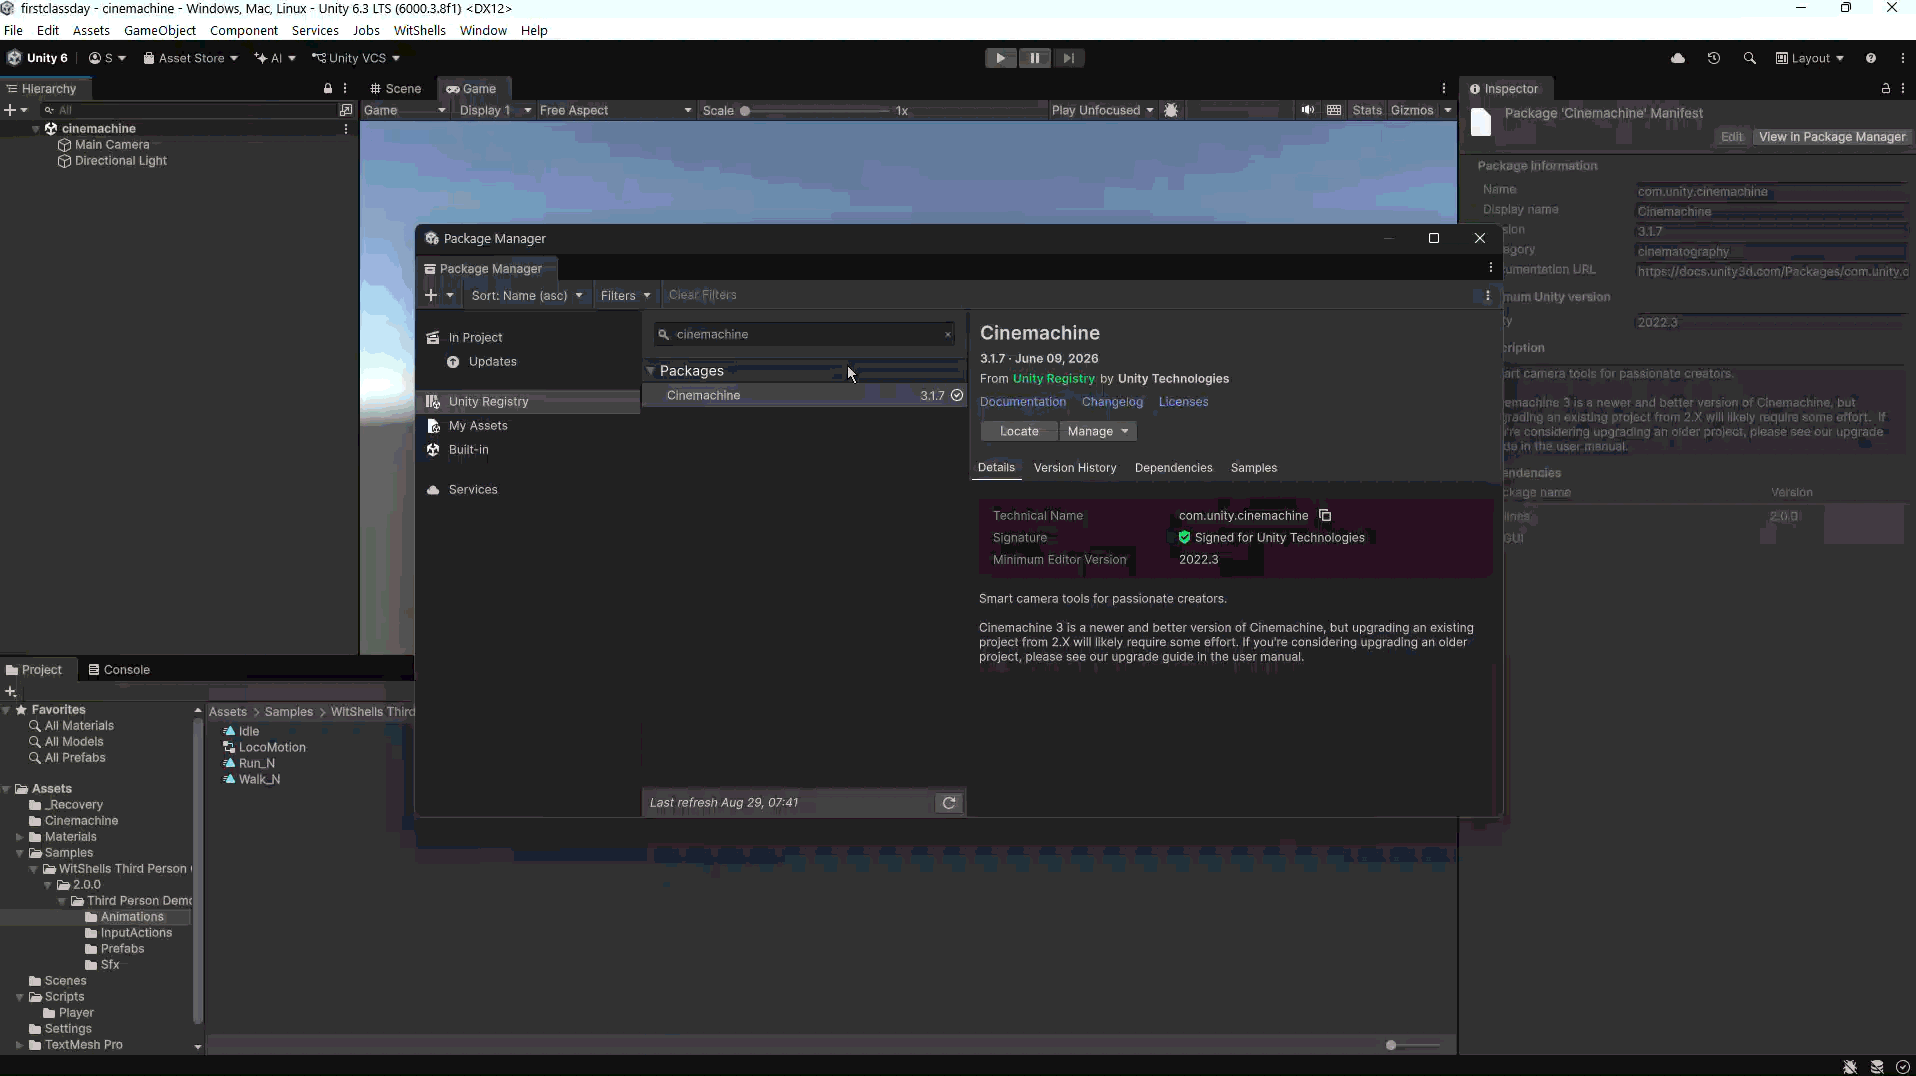The image size is (1916, 1076).
Task: Toggle the Inspector panel lock icon
Action: click(x=1886, y=88)
